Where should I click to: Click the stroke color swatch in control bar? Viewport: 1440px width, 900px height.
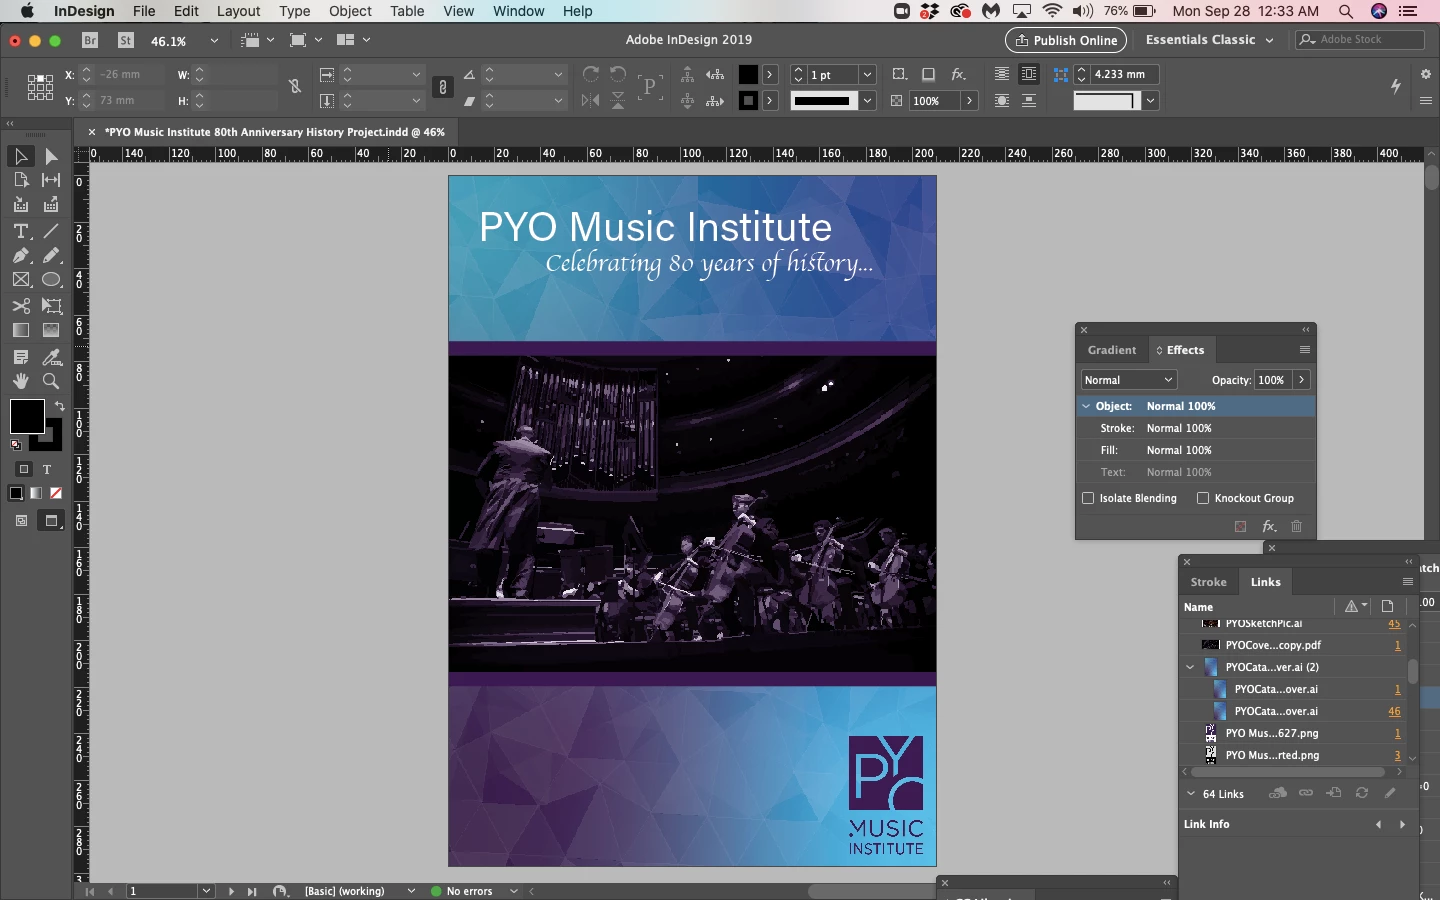(x=748, y=100)
